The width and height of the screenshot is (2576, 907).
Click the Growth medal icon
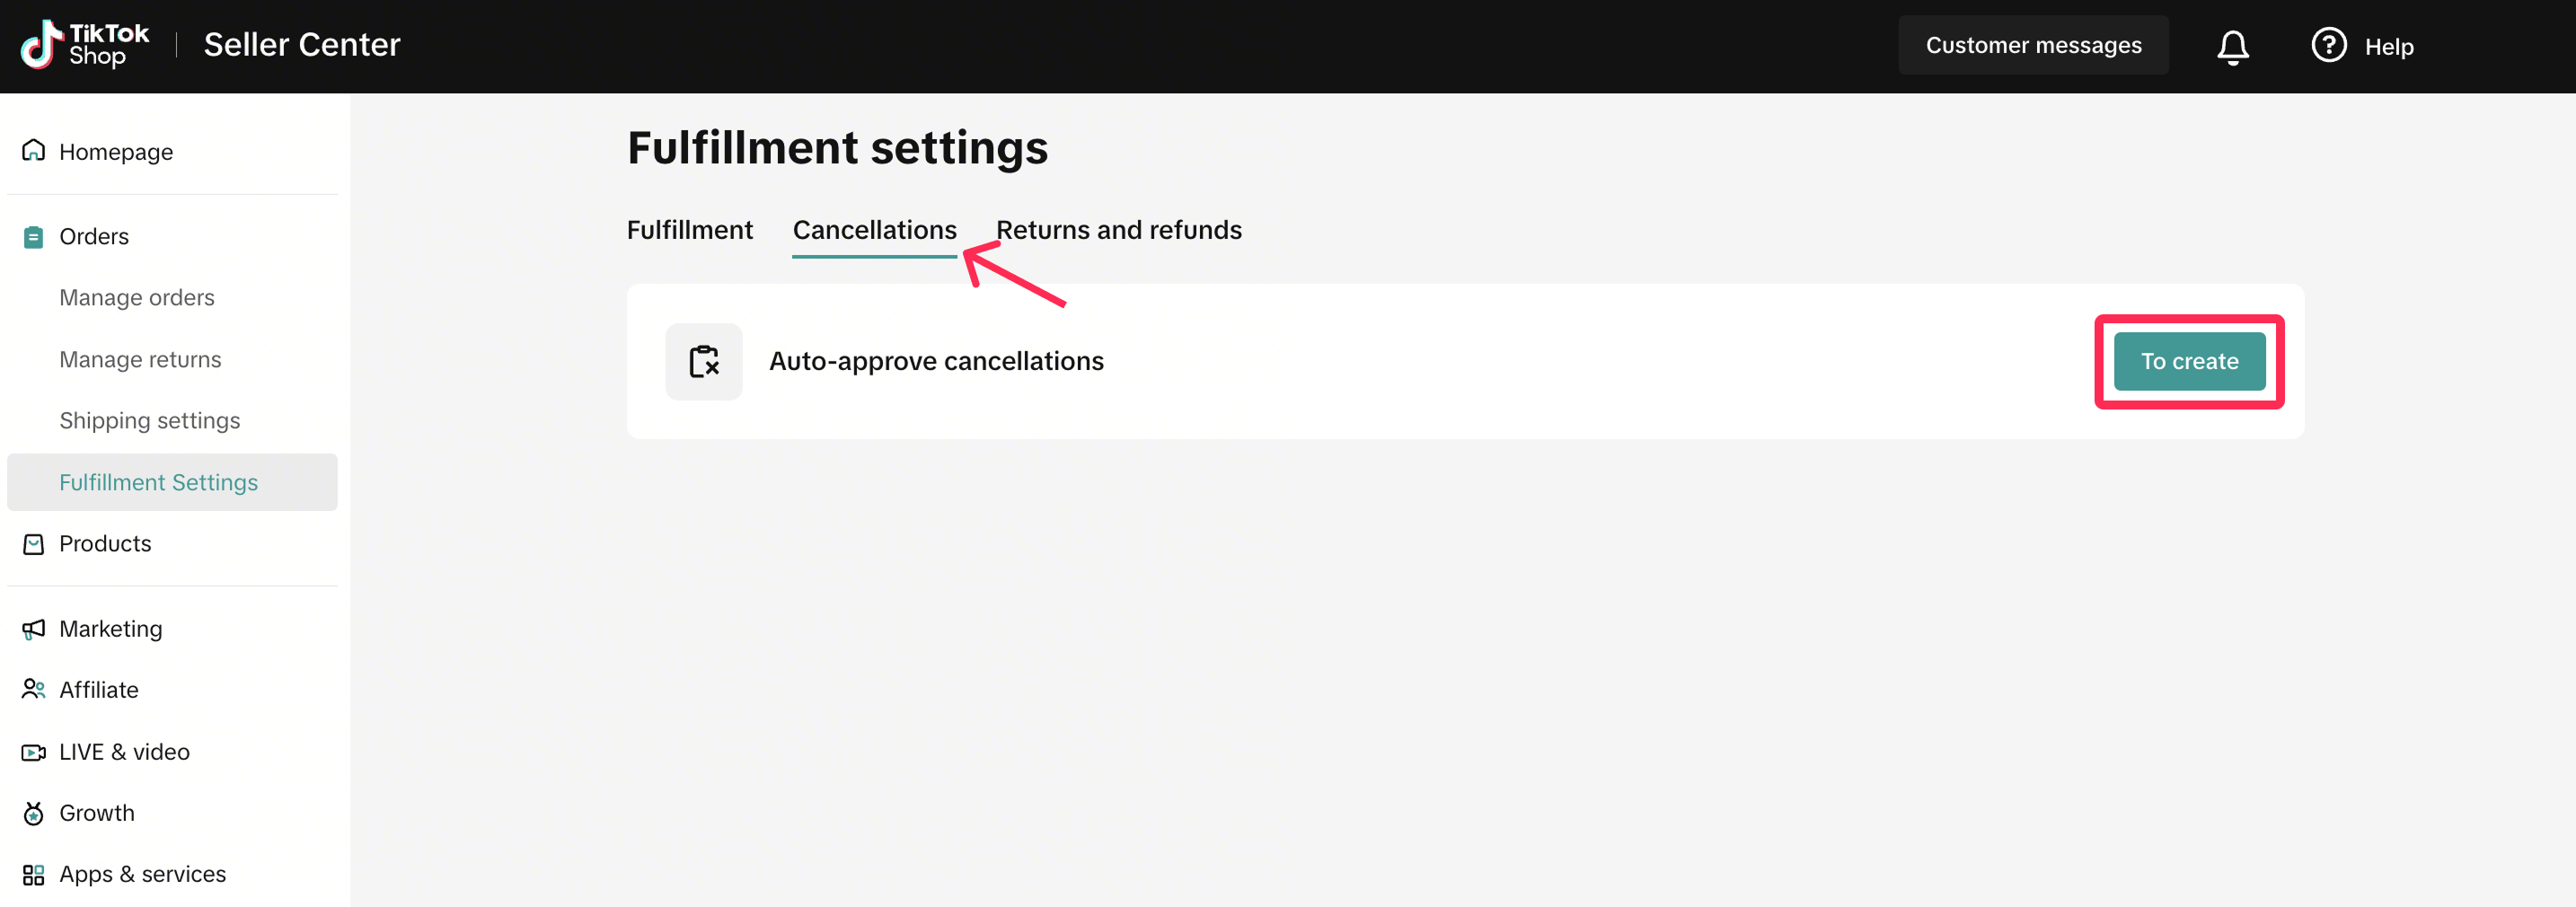(33, 813)
